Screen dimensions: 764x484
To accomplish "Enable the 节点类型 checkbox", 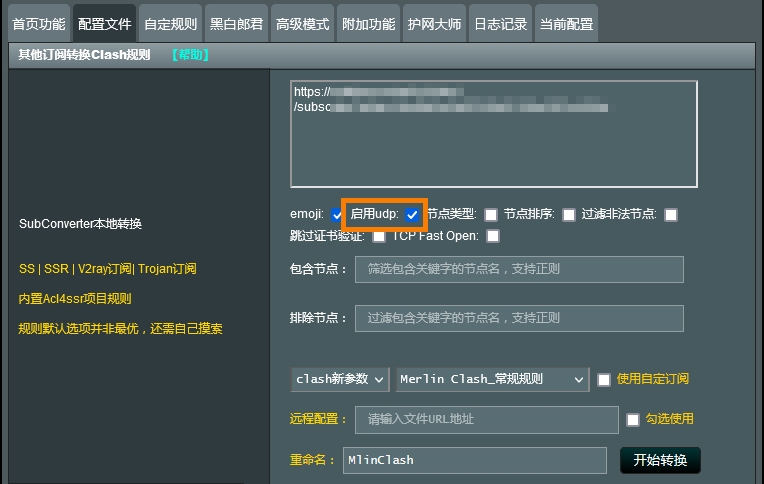I will point(491,215).
